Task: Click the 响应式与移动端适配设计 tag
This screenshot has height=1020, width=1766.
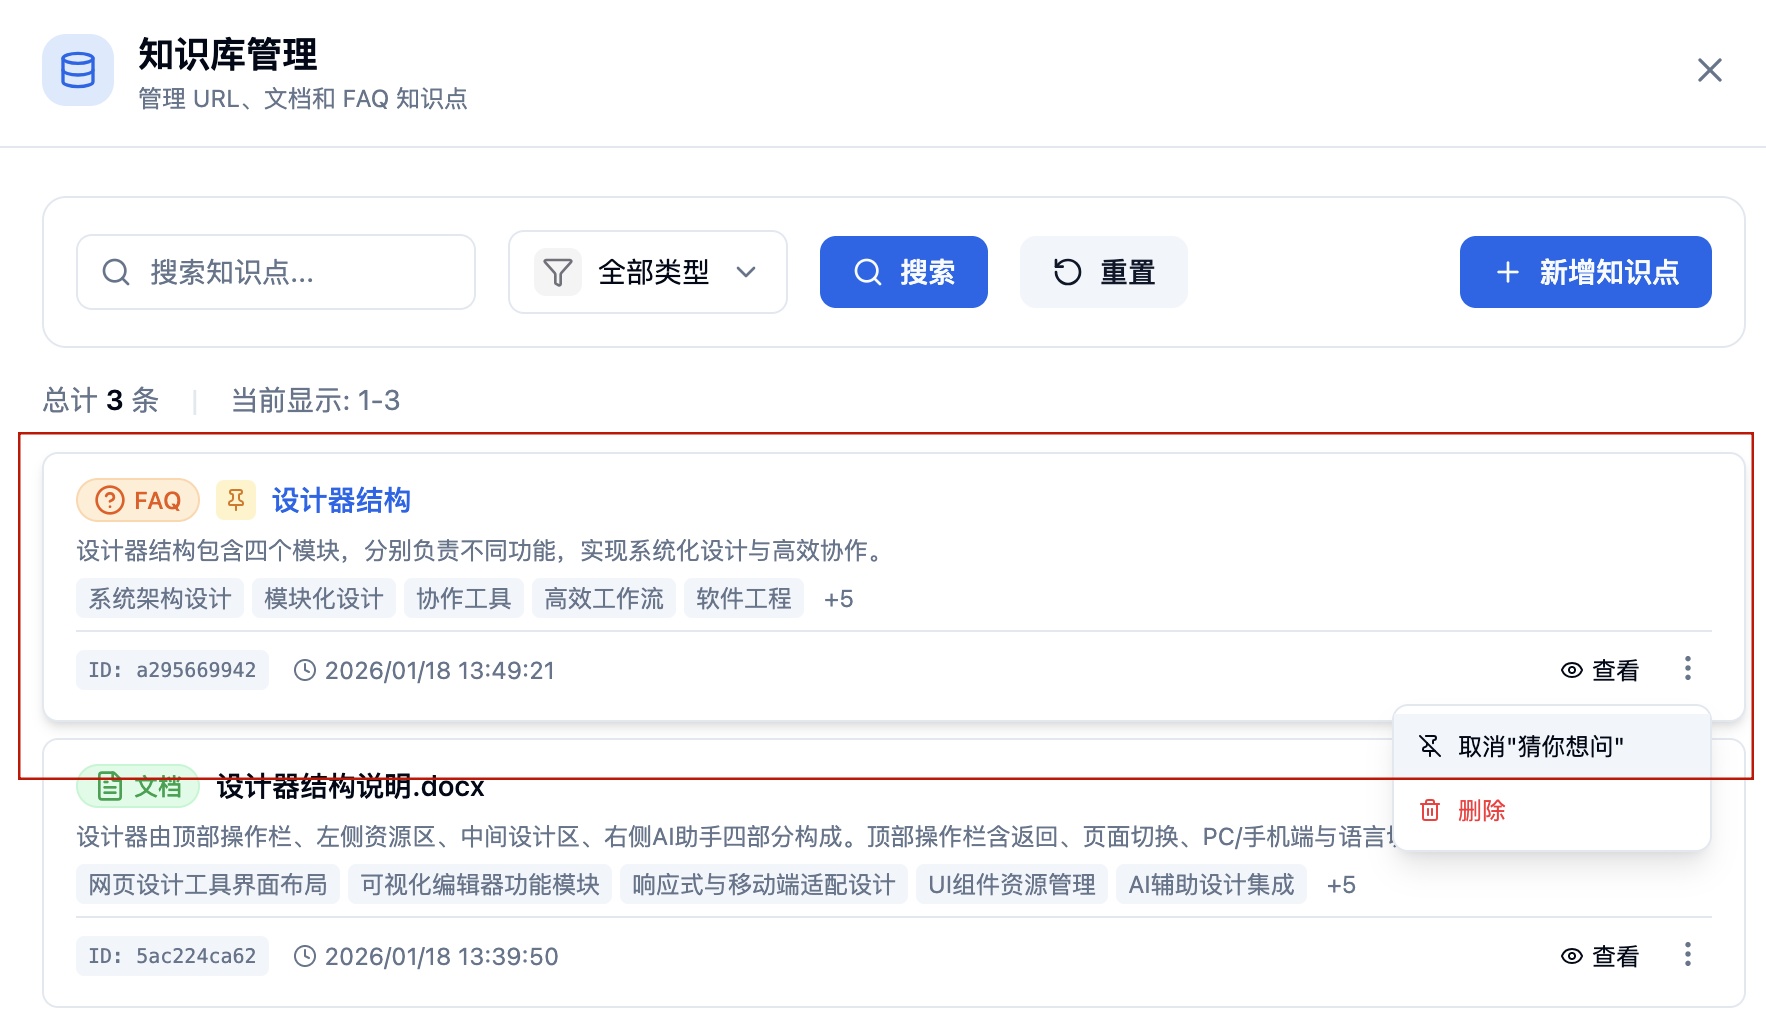Action: tap(764, 885)
